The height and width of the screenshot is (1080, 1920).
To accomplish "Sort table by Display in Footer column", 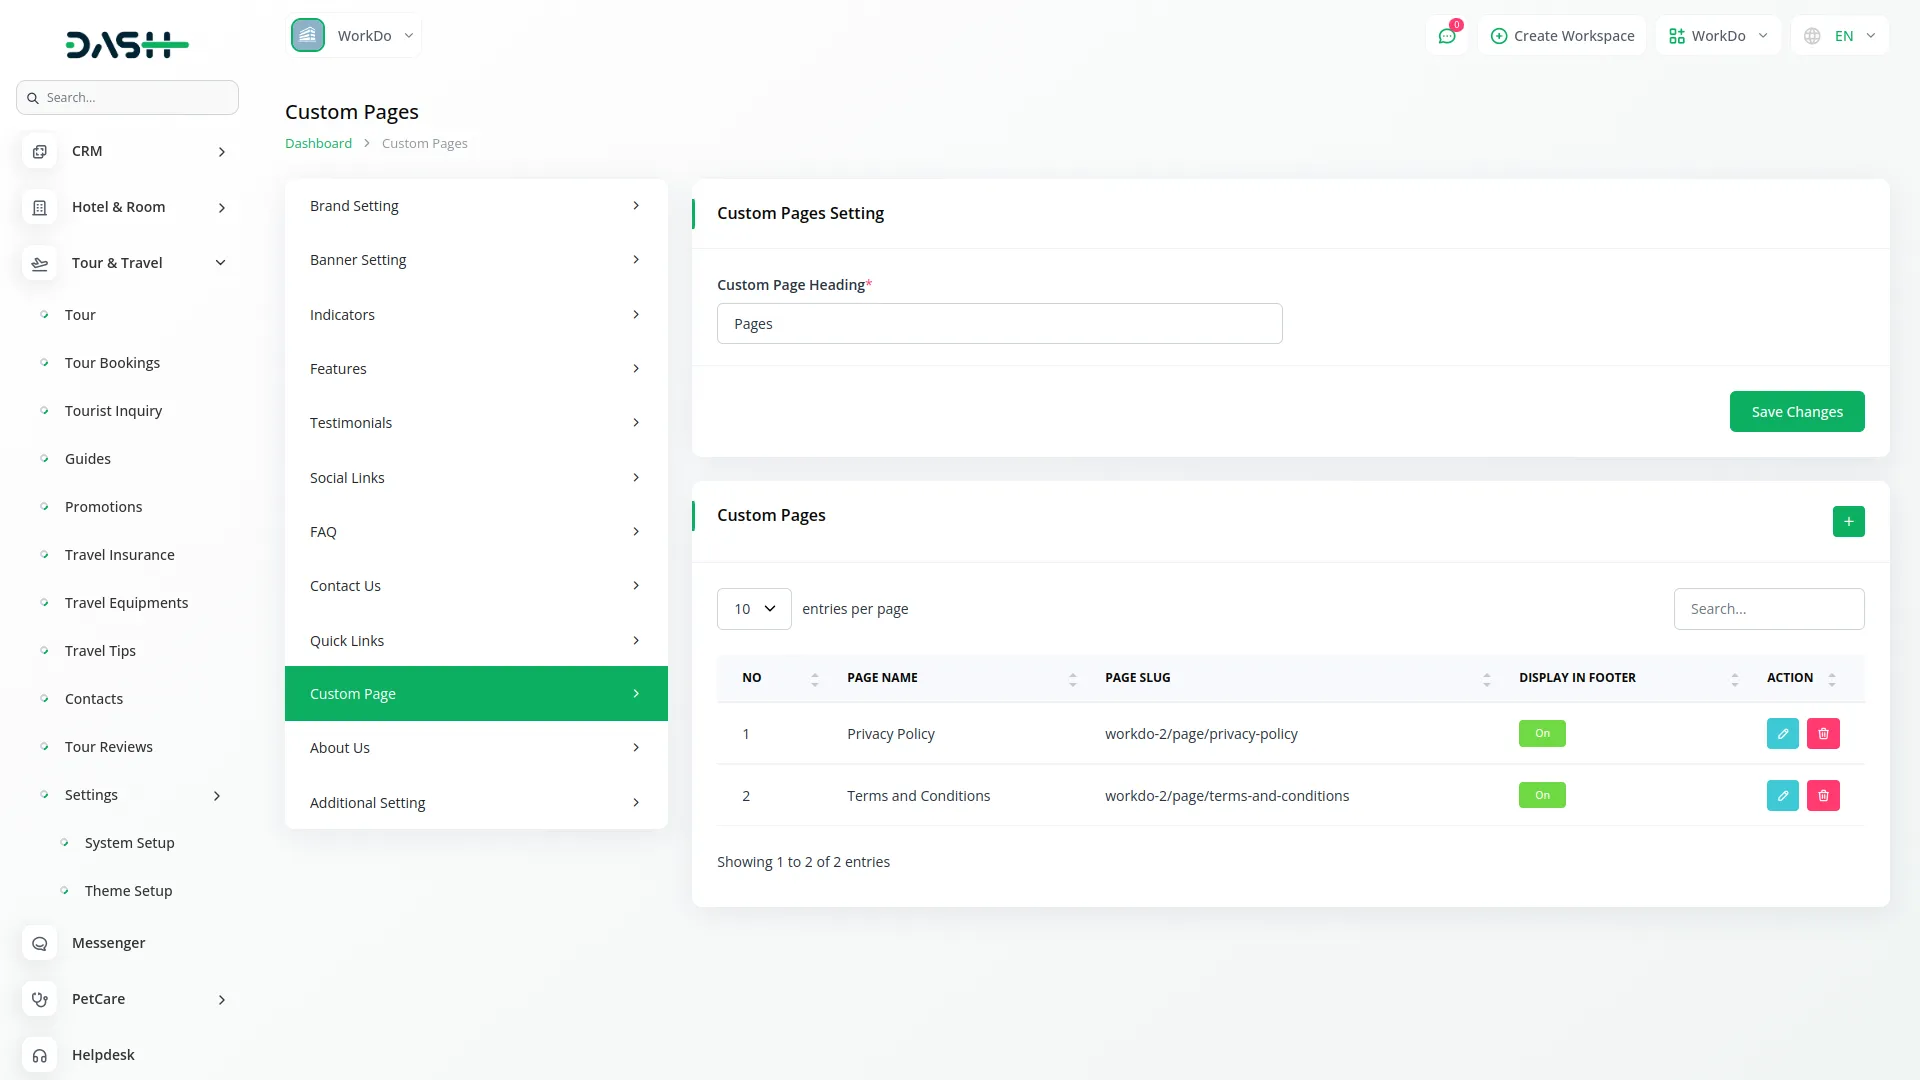I will tap(1734, 679).
